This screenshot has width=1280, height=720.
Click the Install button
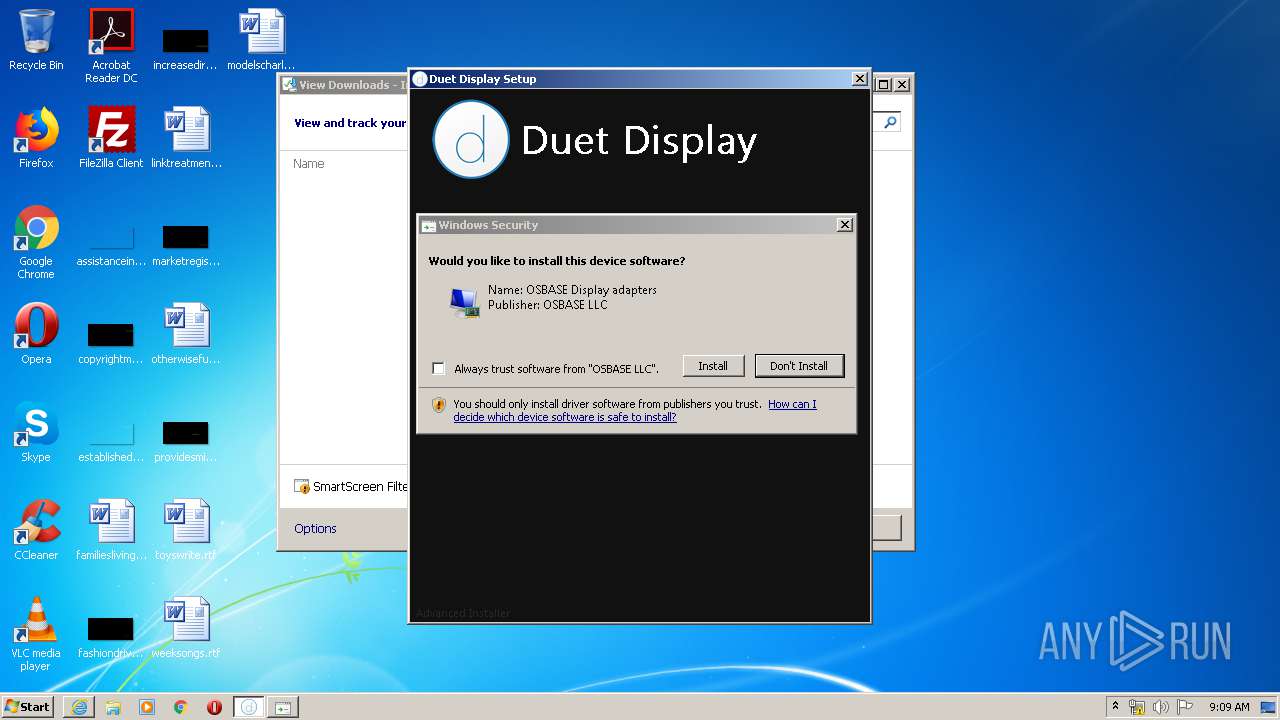click(x=713, y=366)
